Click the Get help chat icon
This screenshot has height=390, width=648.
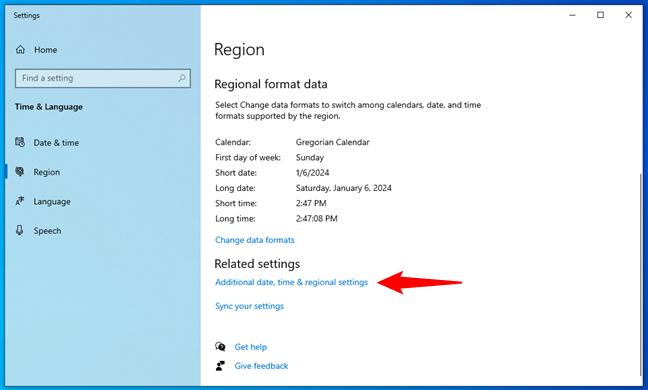point(220,347)
